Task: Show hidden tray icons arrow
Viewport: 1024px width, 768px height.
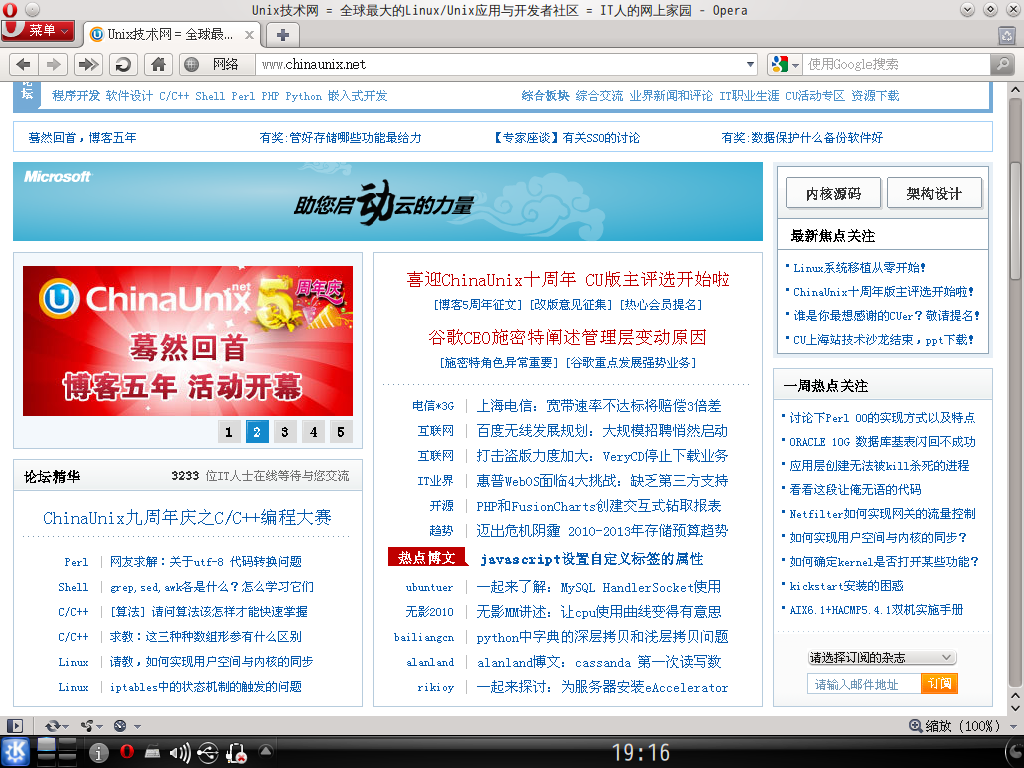Action: click(266, 750)
